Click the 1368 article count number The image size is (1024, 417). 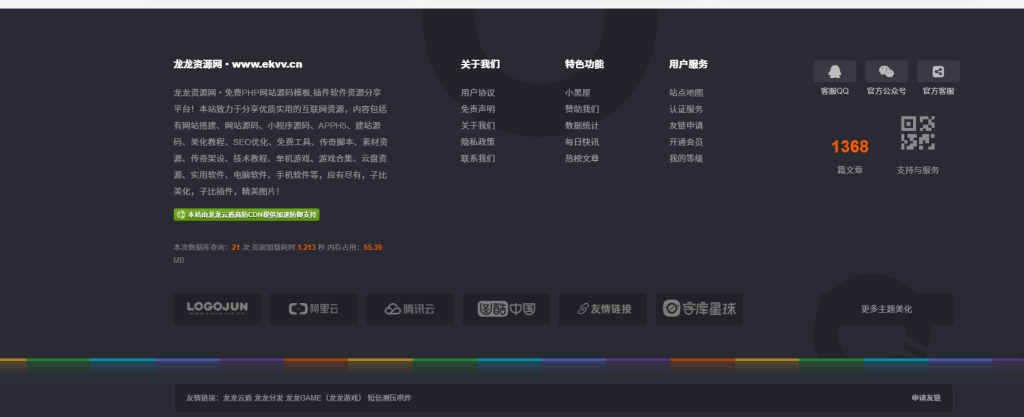(x=850, y=146)
